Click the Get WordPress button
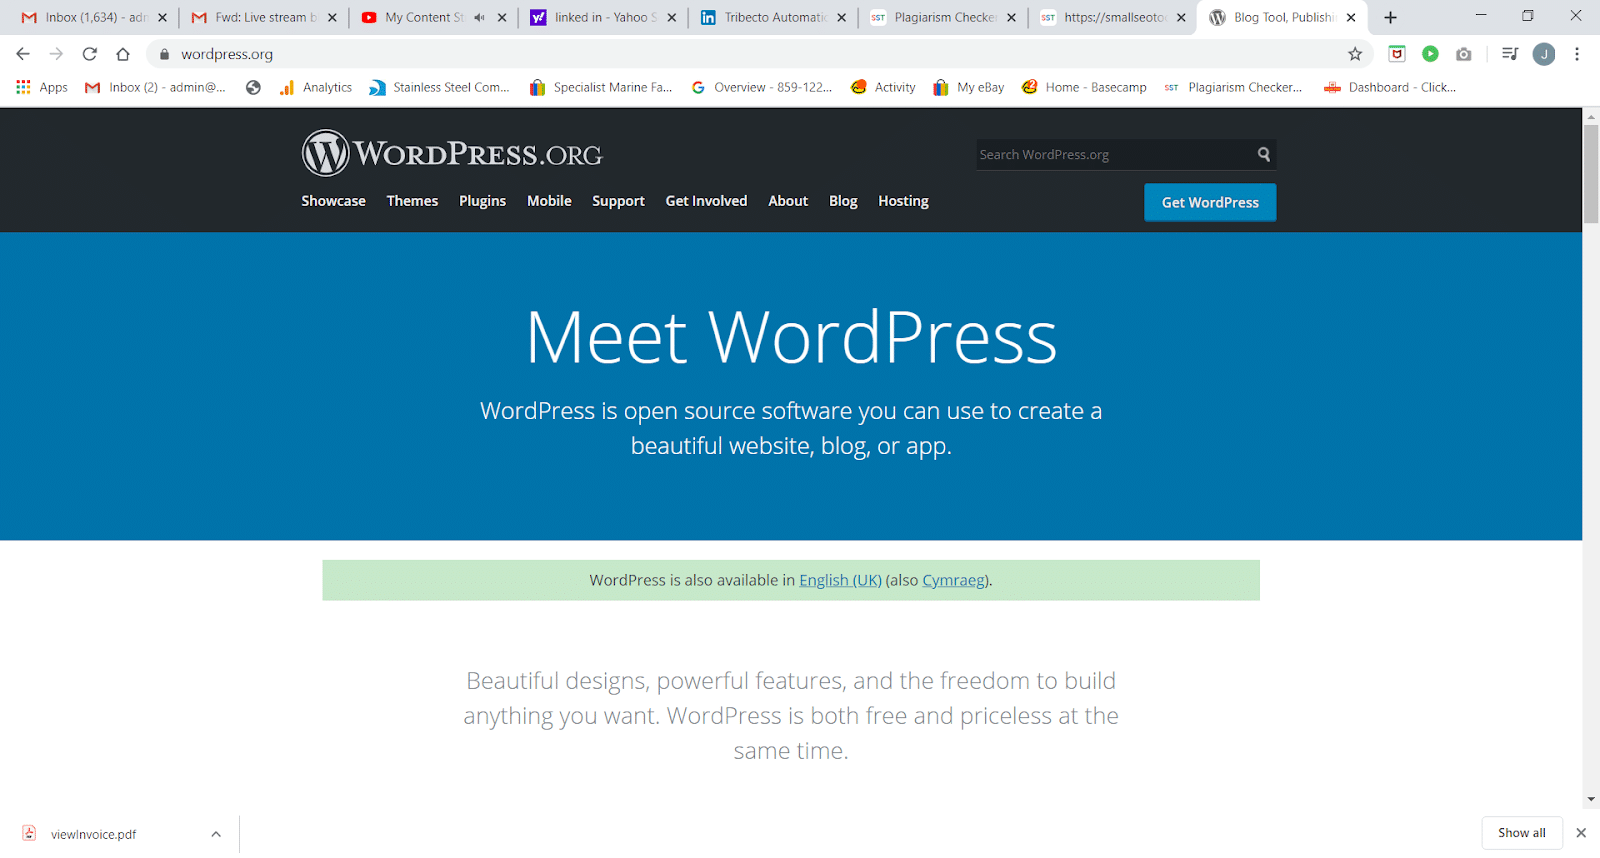 tap(1210, 202)
